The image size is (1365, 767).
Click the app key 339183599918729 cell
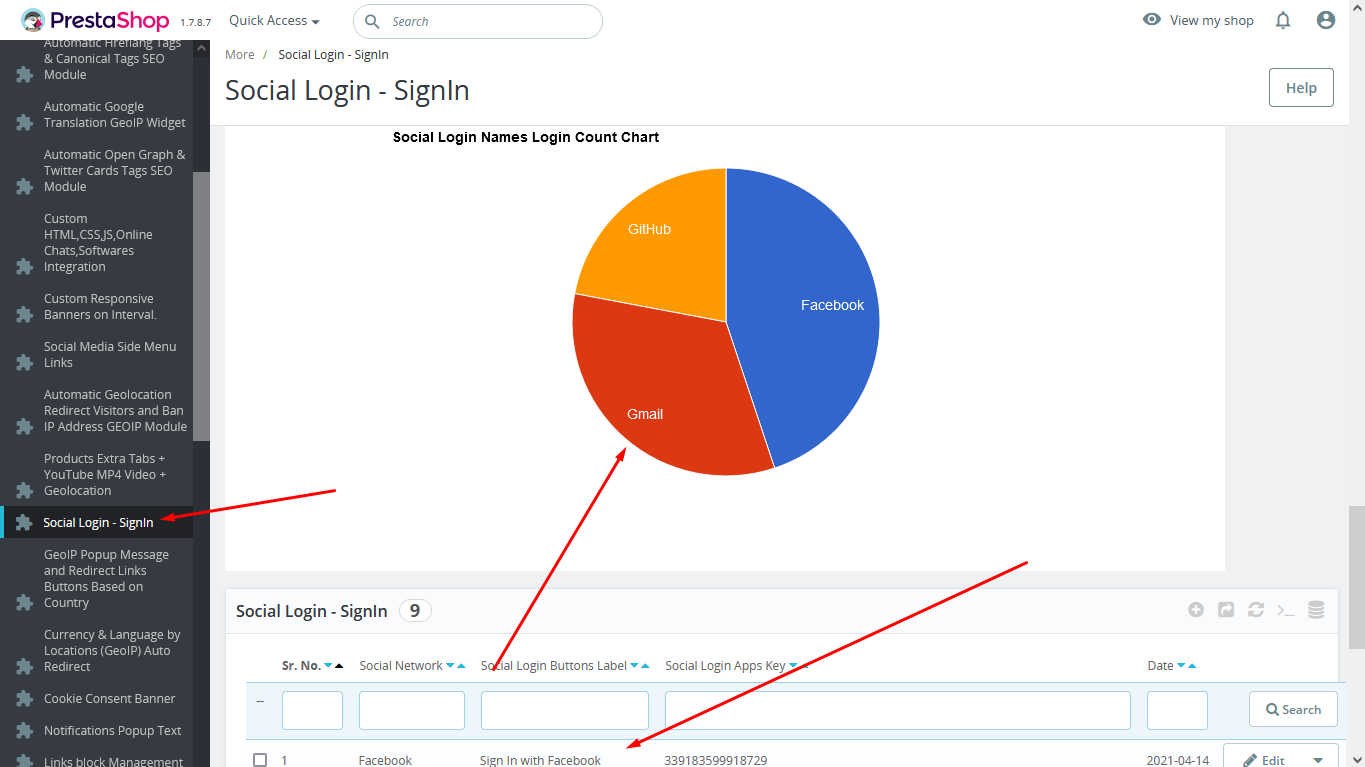pos(716,761)
